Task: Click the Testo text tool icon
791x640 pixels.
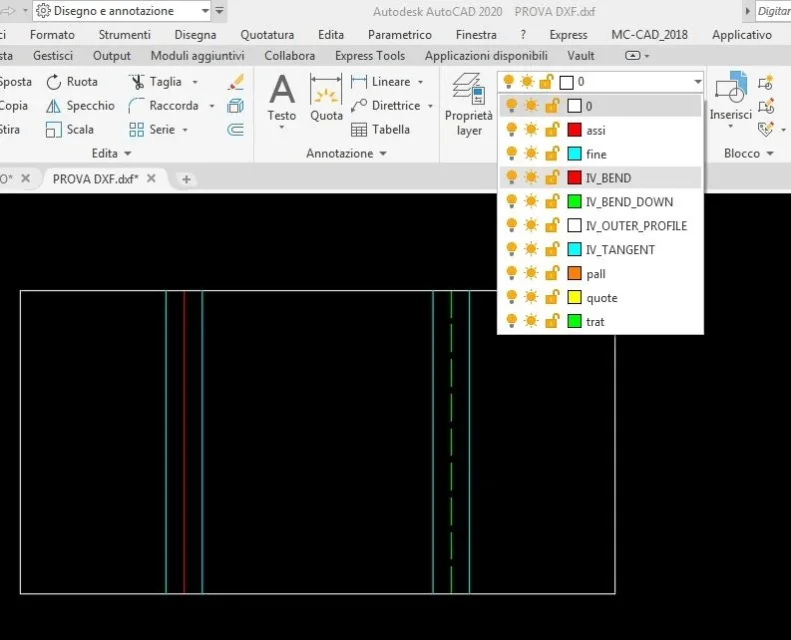Action: (x=282, y=89)
